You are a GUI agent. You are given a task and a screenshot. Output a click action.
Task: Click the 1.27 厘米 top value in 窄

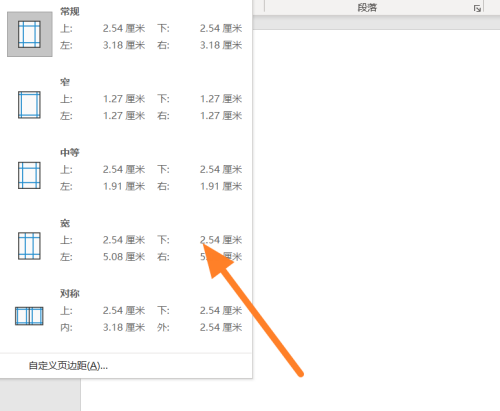[x=124, y=99]
